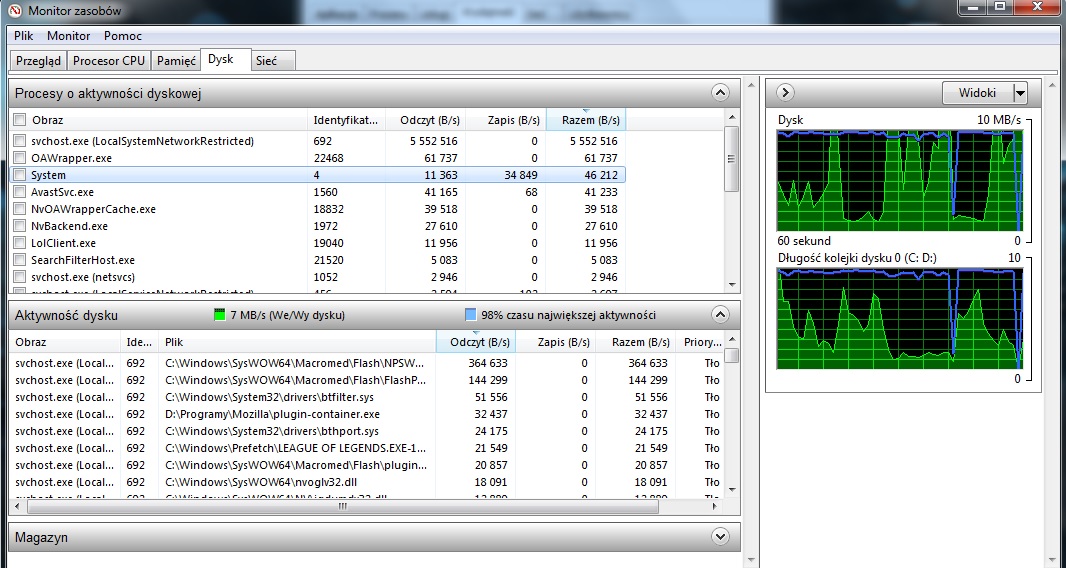This screenshot has height=568, width=1066.
Task: Select the LEAGUE OF LEGENDS.EXE prefetch row
Action: 366,448
